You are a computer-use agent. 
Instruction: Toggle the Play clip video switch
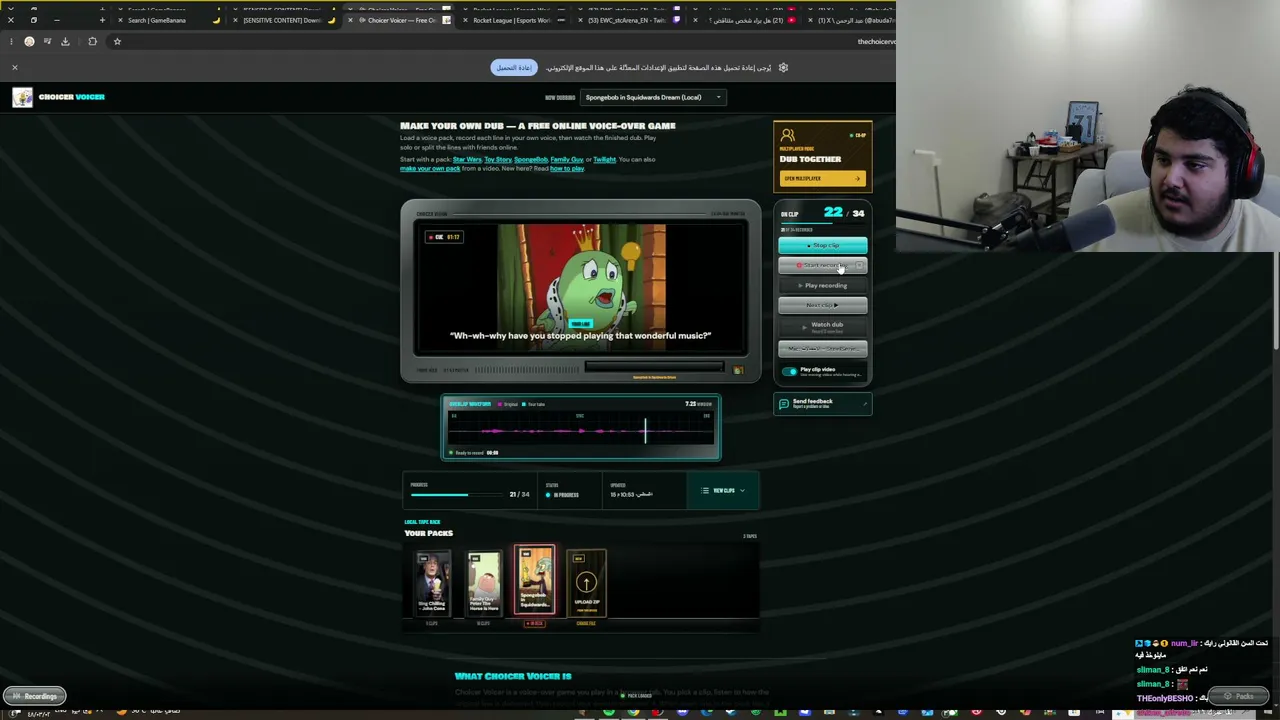790,371
